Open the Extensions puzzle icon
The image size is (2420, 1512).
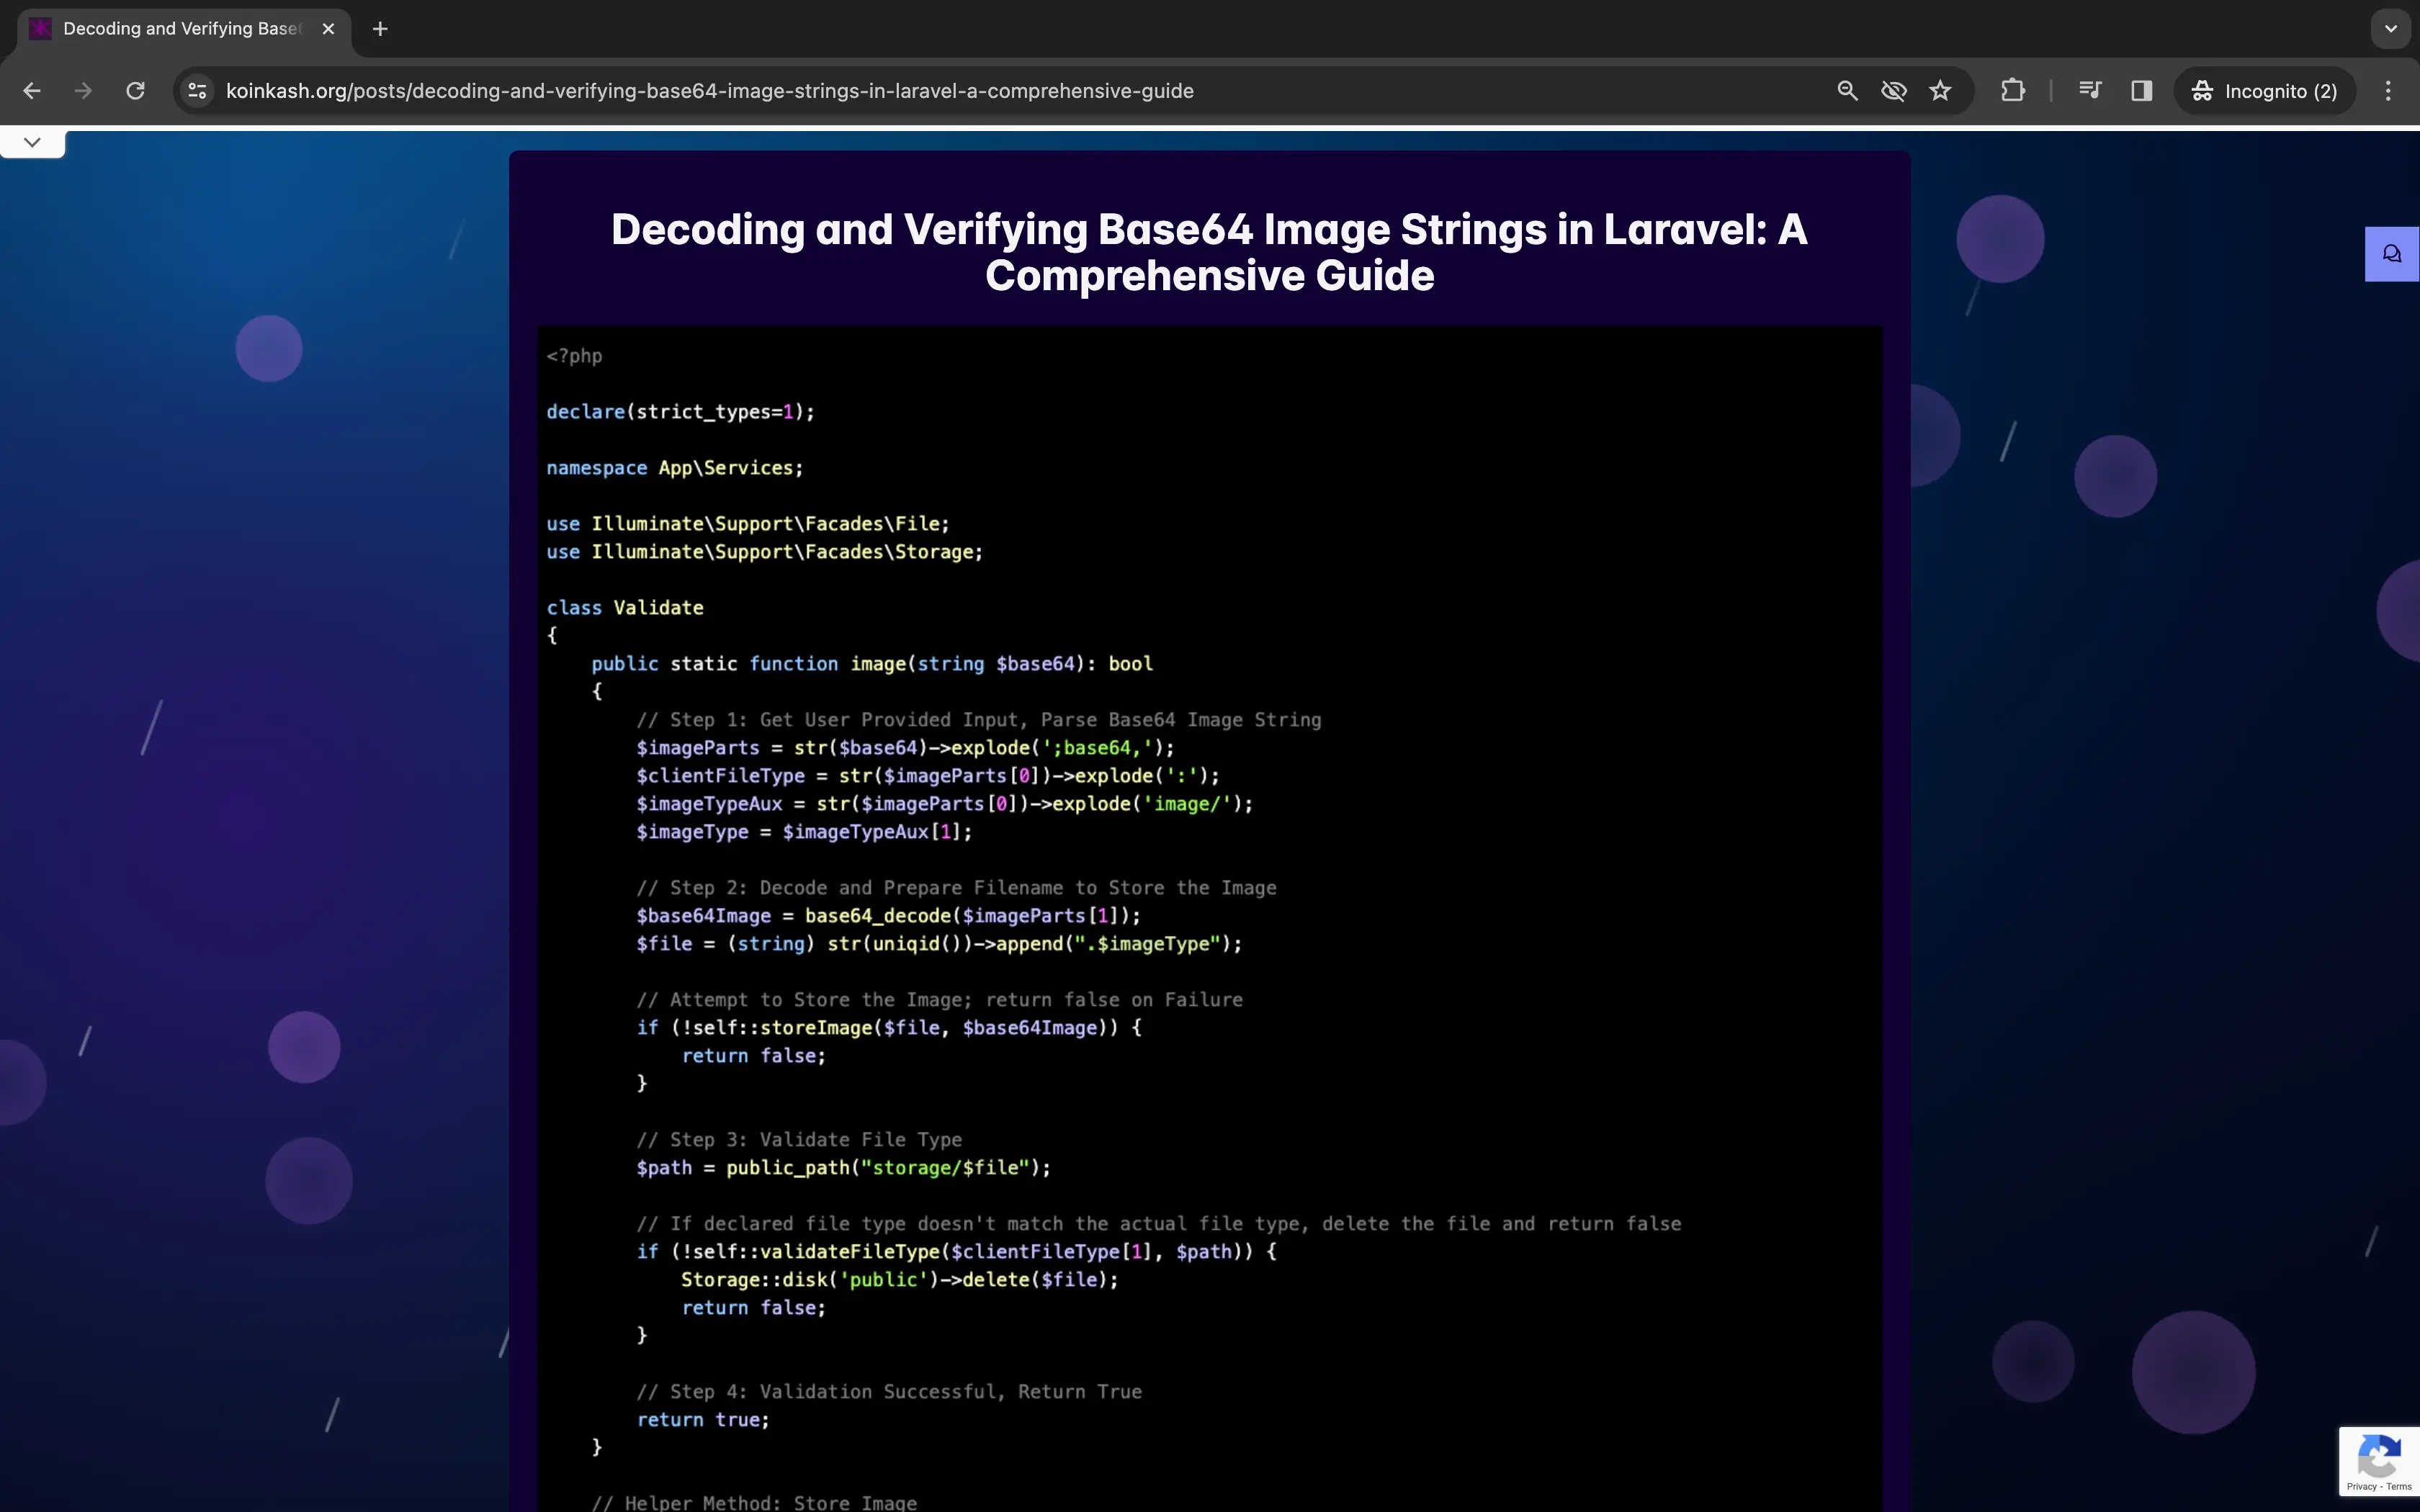pyautogui.click(x=2013, y=91)
